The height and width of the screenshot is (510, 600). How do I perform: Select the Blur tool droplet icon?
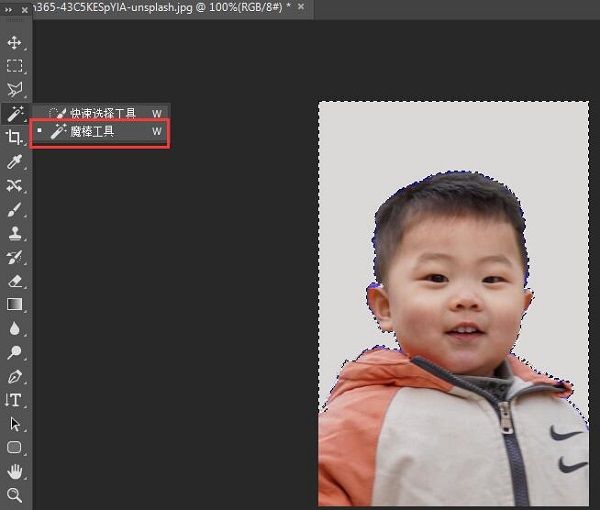tap(15, 328)
